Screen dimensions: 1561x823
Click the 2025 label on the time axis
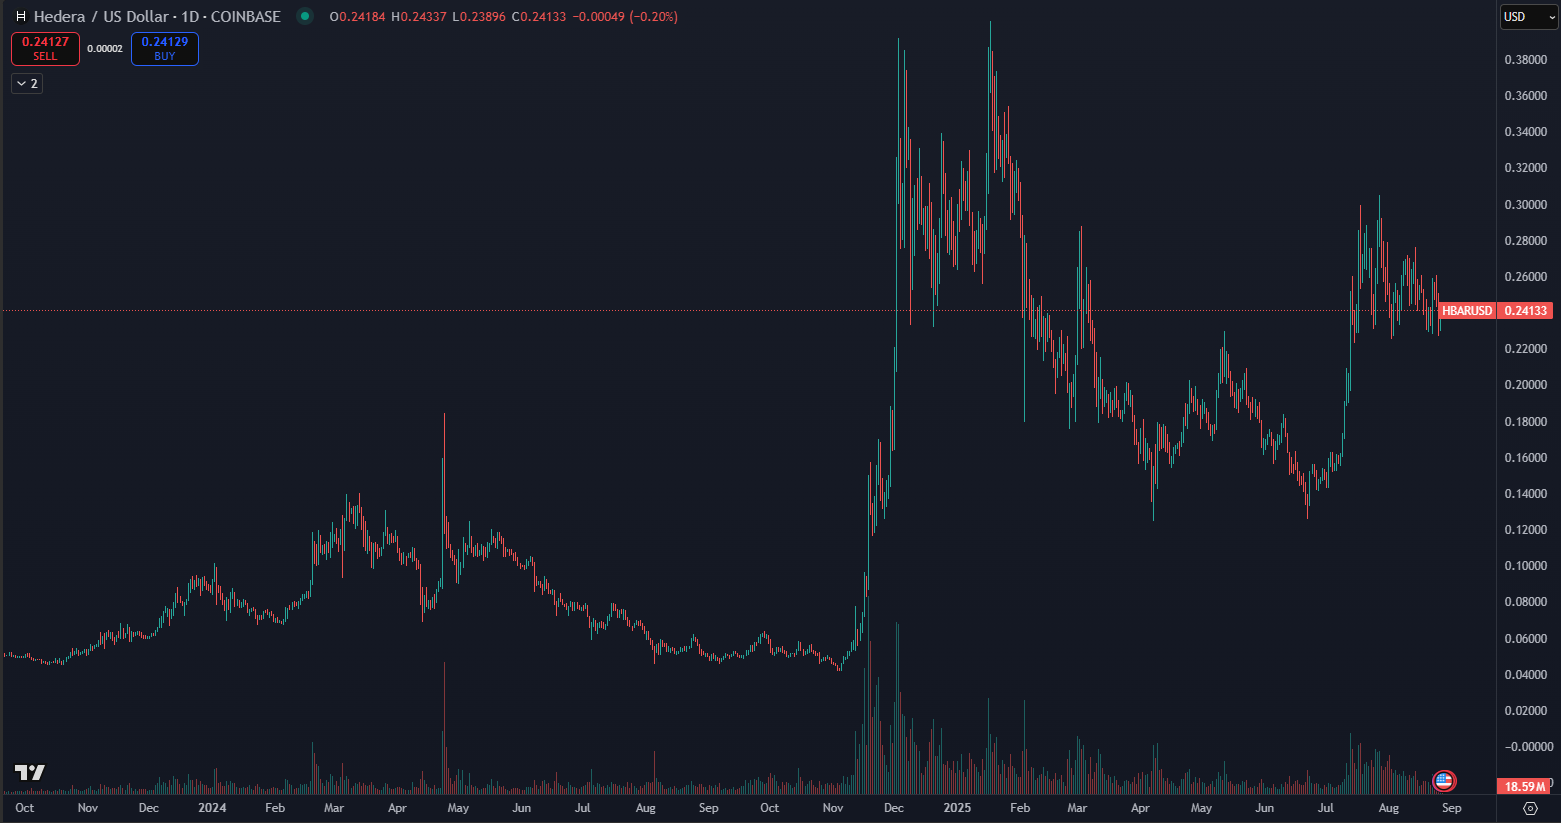pos(957,808)
